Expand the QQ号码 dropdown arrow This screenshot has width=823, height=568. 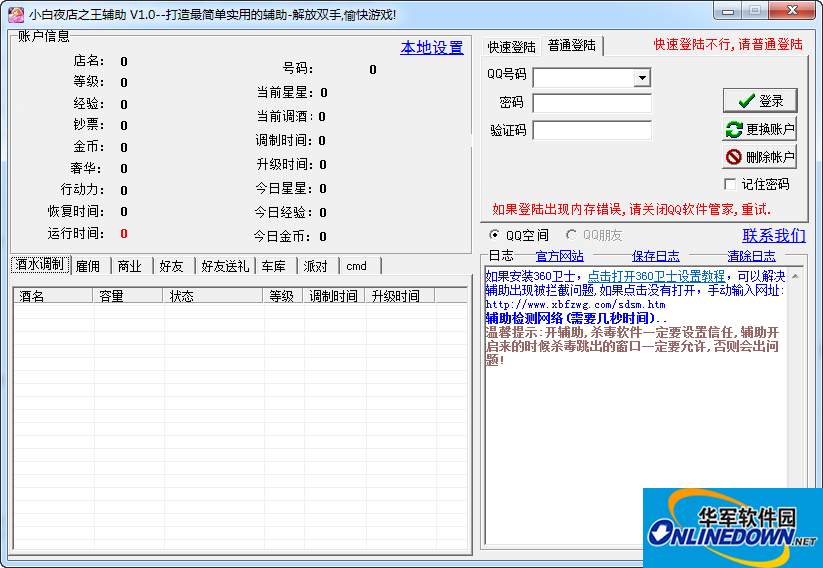point(642,78)
